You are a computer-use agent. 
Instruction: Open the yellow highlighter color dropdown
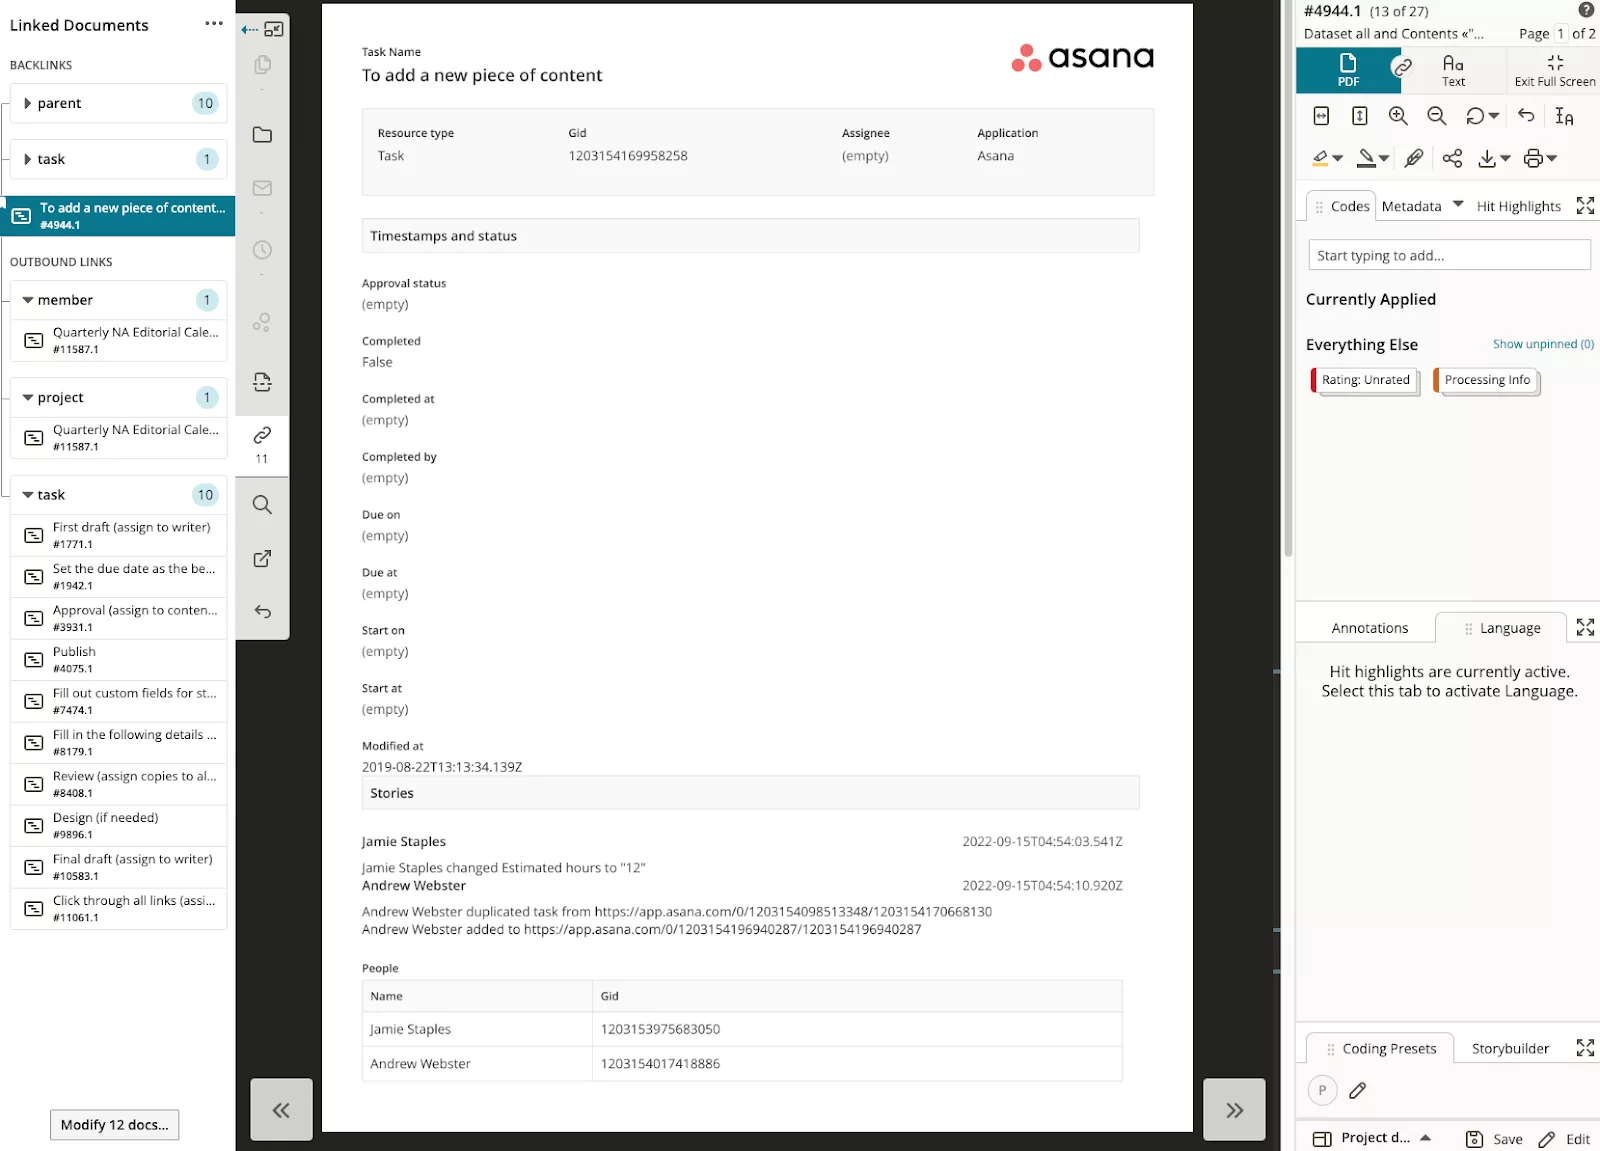point(1338,158)
